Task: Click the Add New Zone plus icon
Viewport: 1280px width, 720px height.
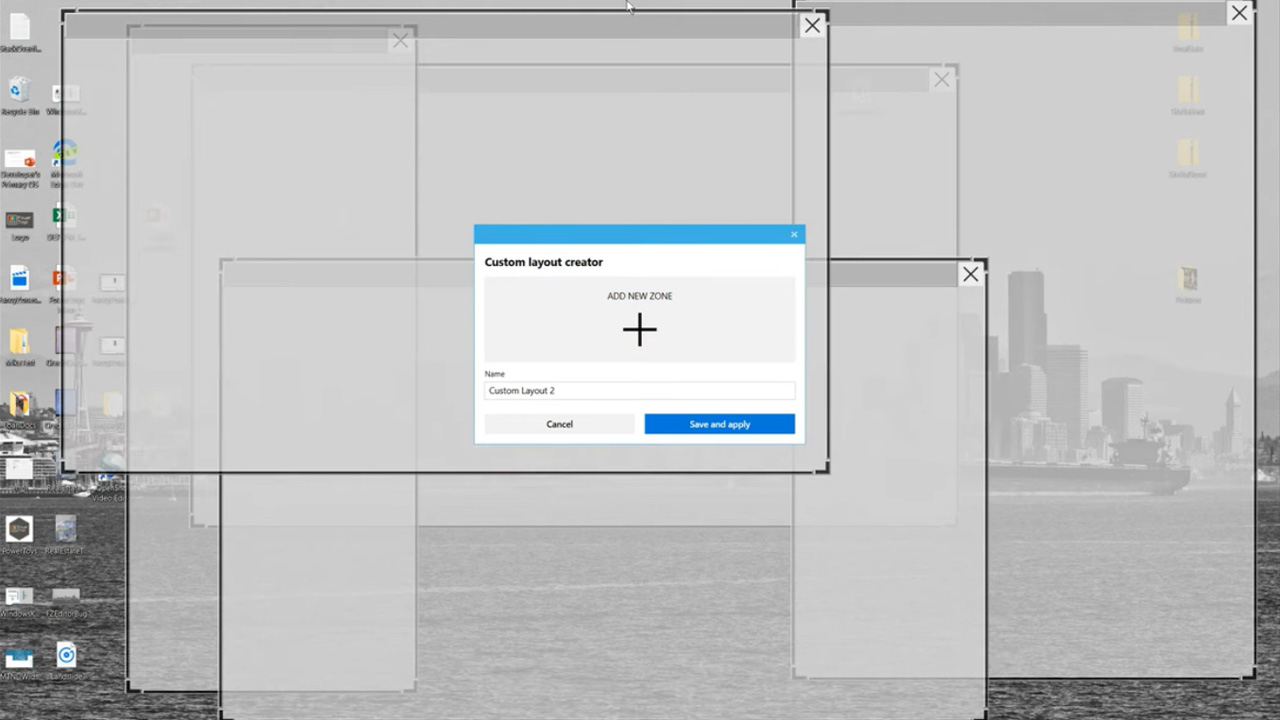Action: point(639,329)
